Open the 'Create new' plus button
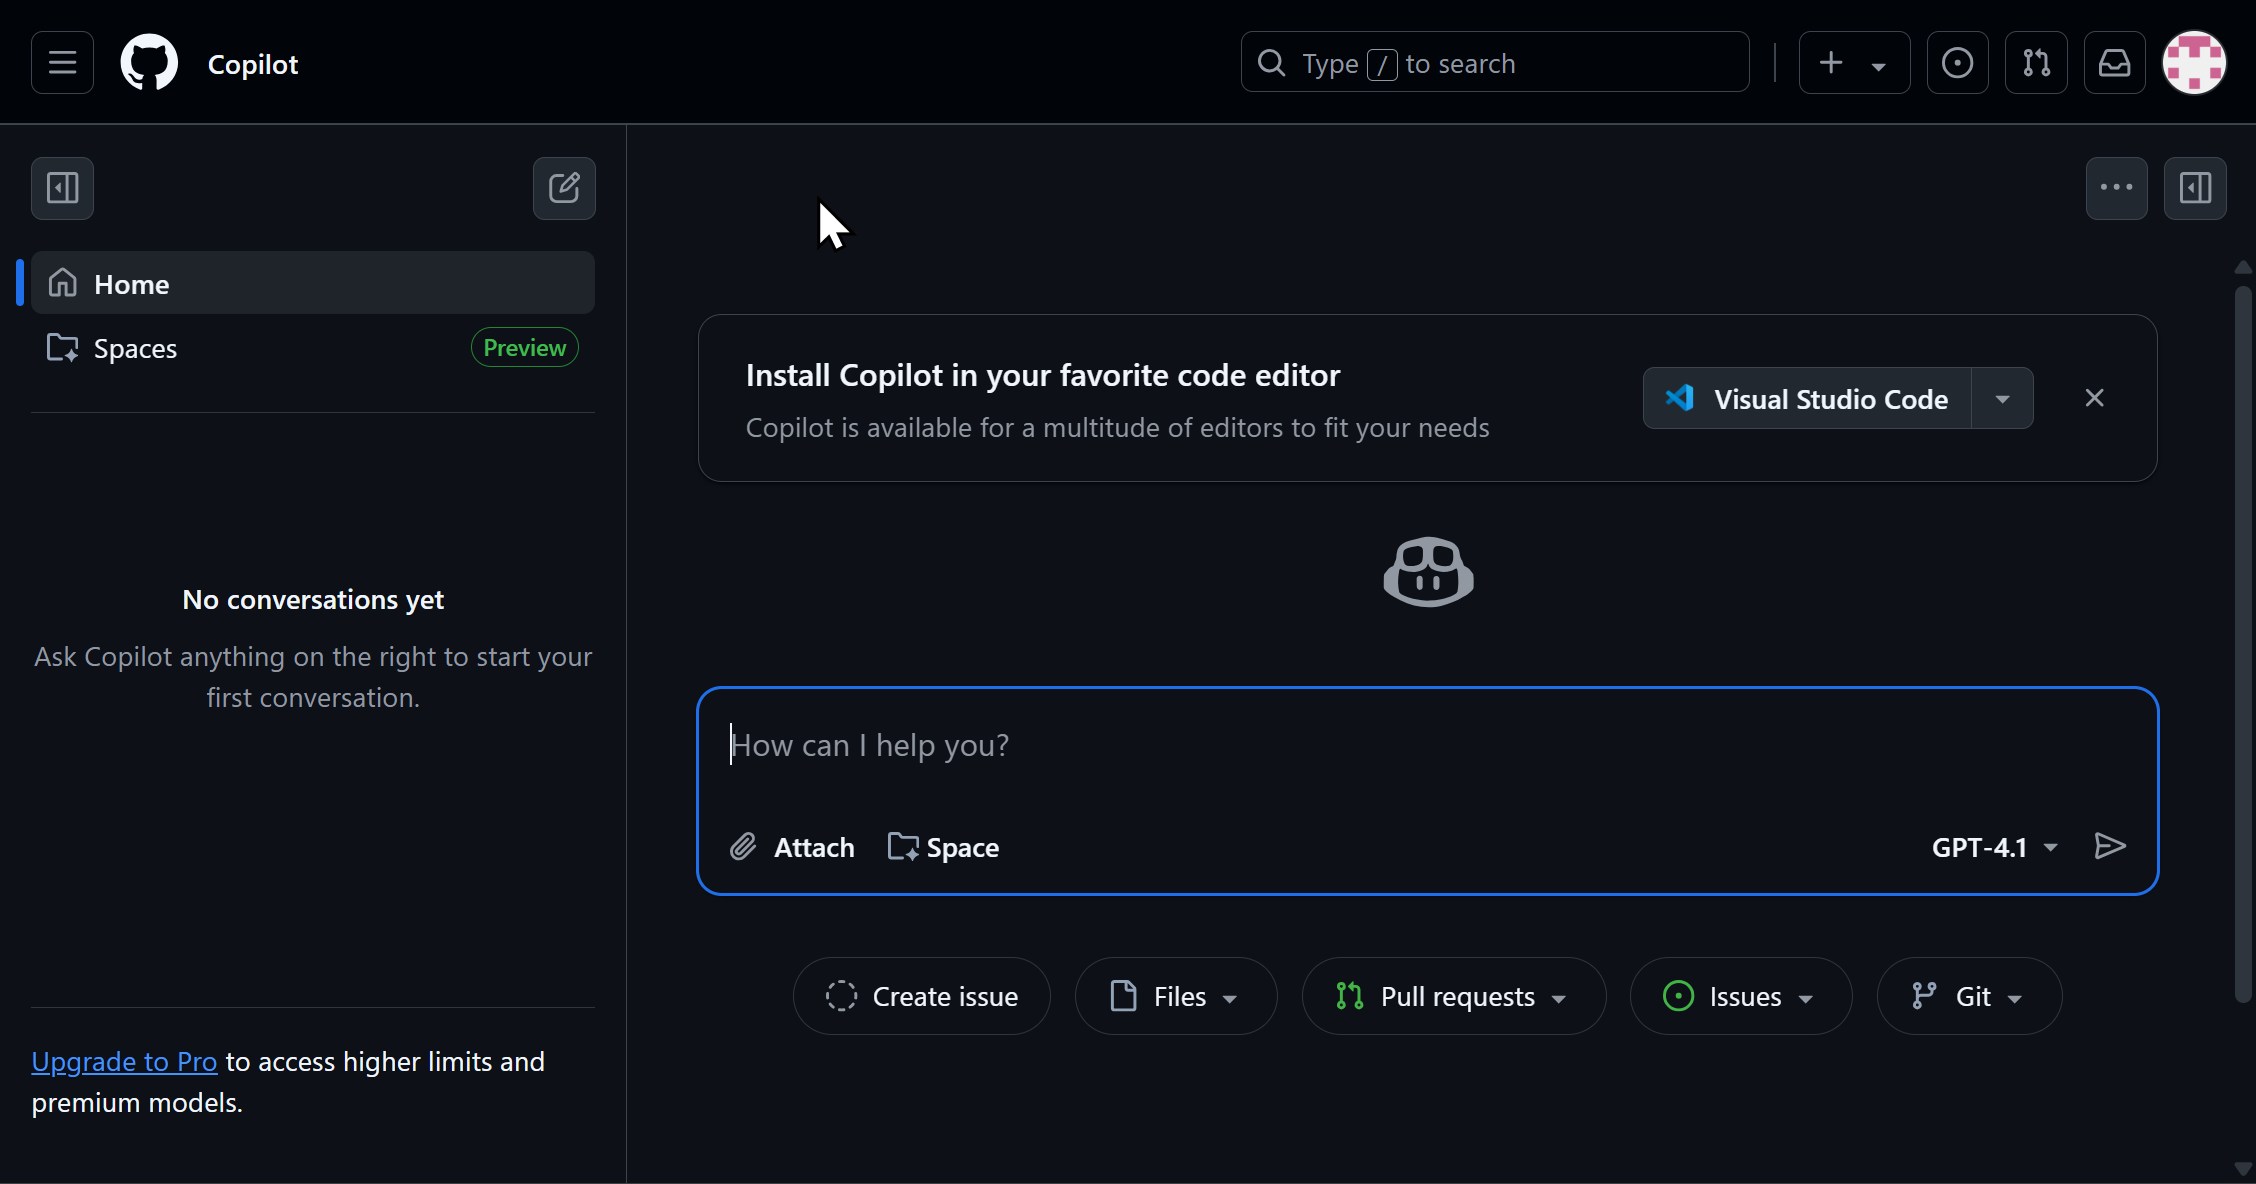Viewport: 2256px width, 1184px height. pyautogui.click(x=1831, y=63)
